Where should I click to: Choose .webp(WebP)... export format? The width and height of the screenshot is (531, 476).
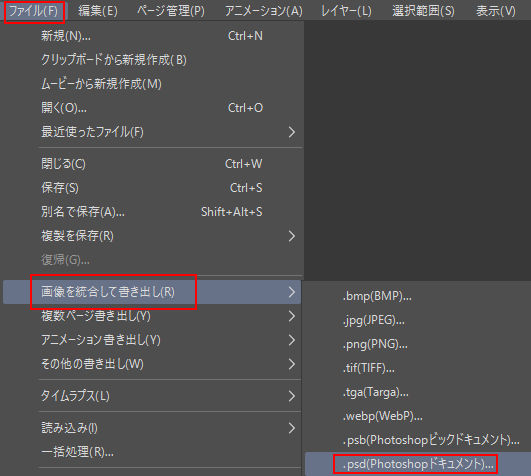[x=418, y=416]
